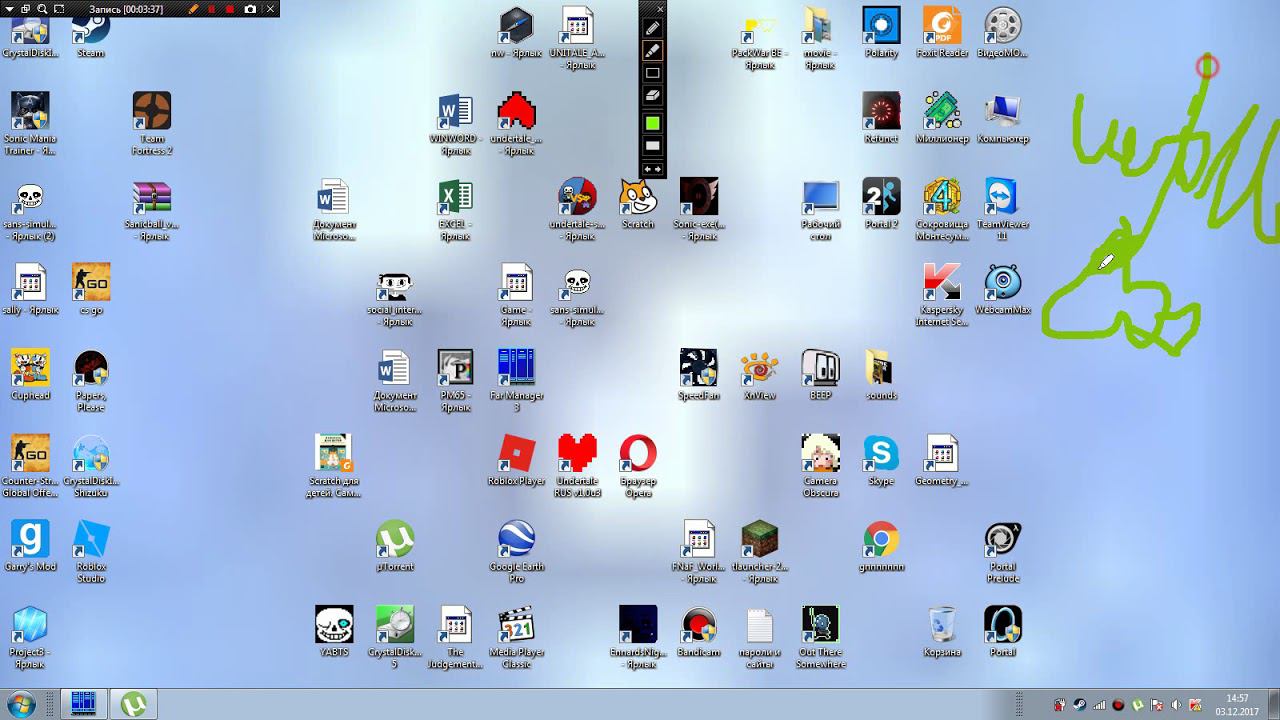Click the cs go desktop icon
Screen dimensions: 1280x720
coord(91,290)
